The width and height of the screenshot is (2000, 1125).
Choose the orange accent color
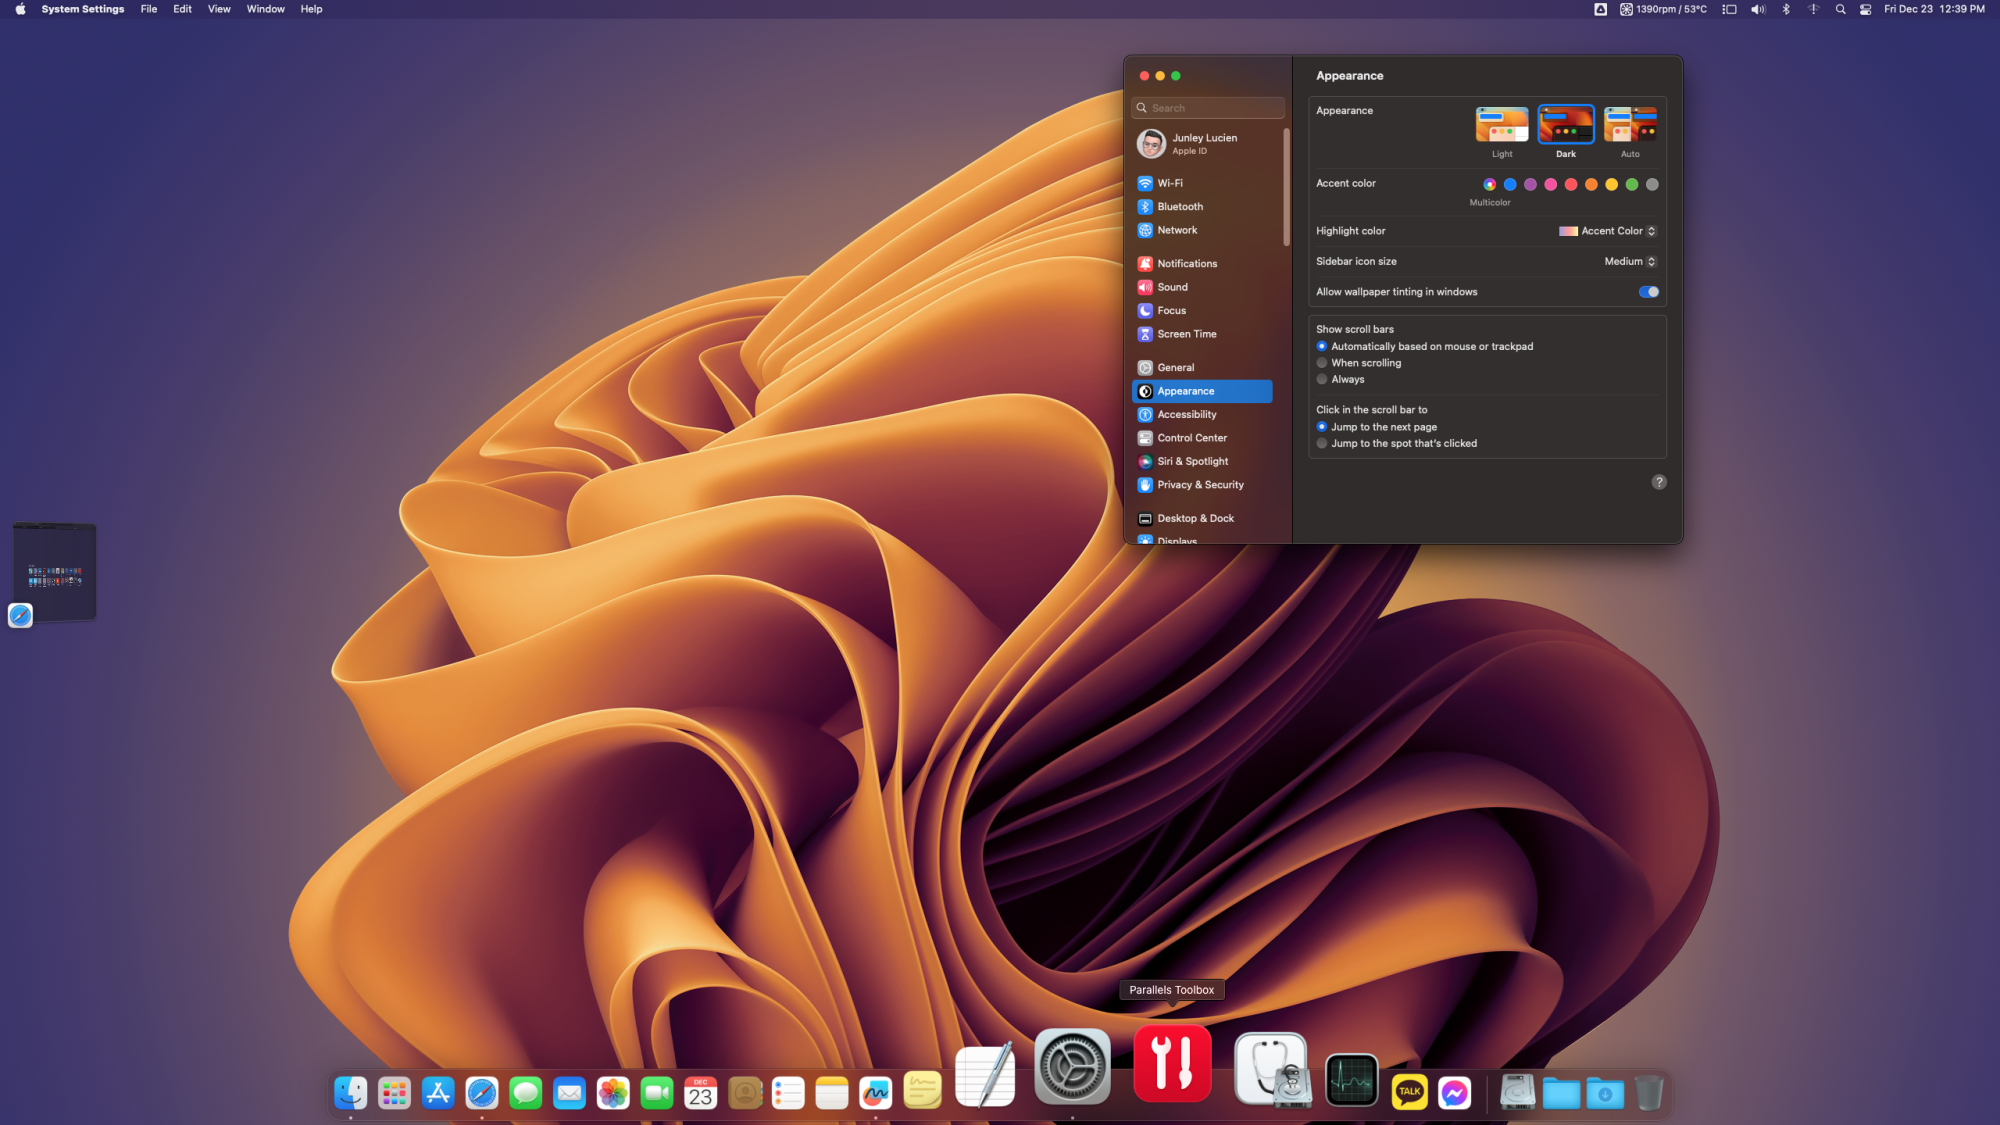pos(1591,185)
